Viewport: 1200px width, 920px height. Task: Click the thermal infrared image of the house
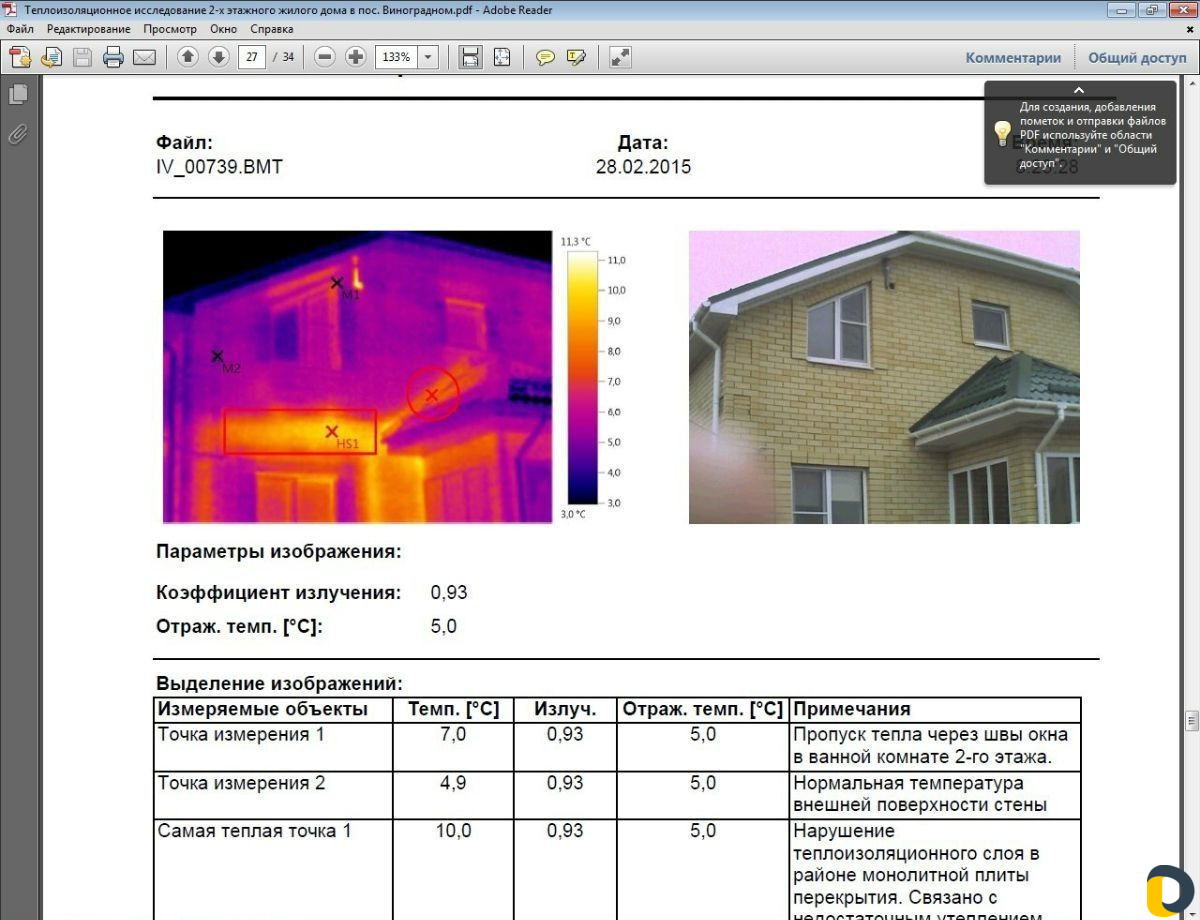point(357,377)
